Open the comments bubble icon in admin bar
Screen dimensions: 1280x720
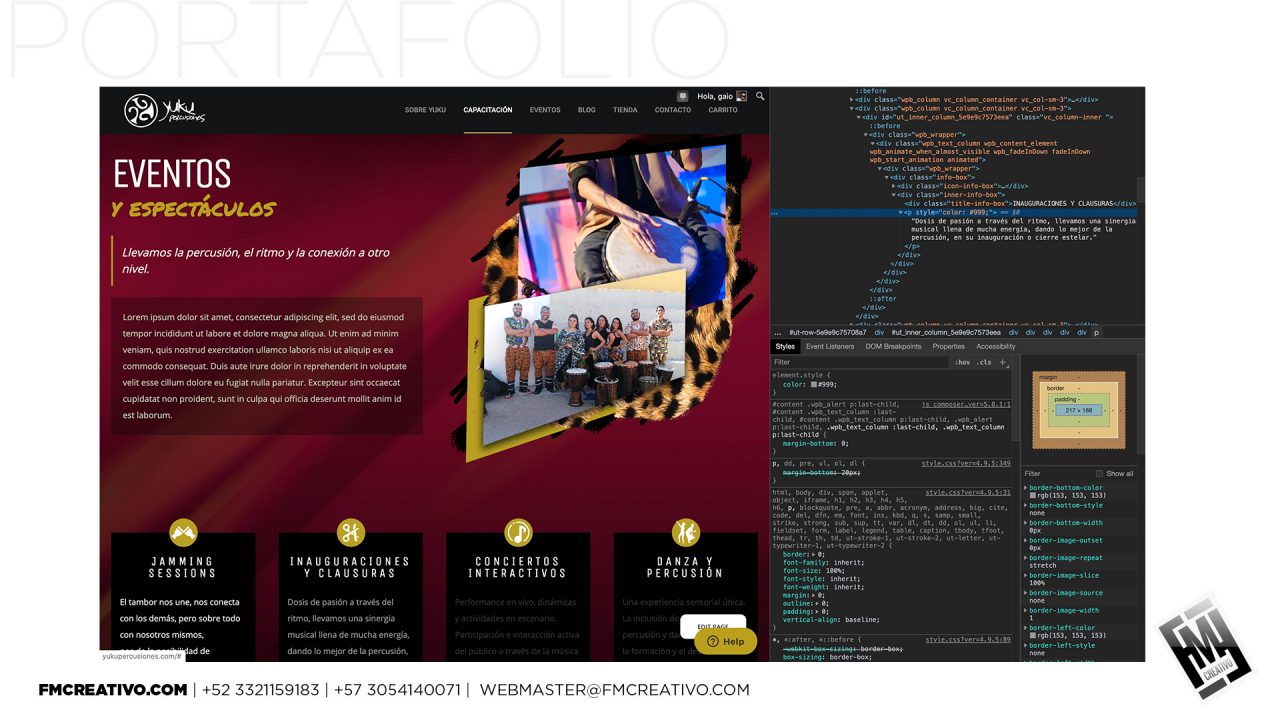[682, 96]
